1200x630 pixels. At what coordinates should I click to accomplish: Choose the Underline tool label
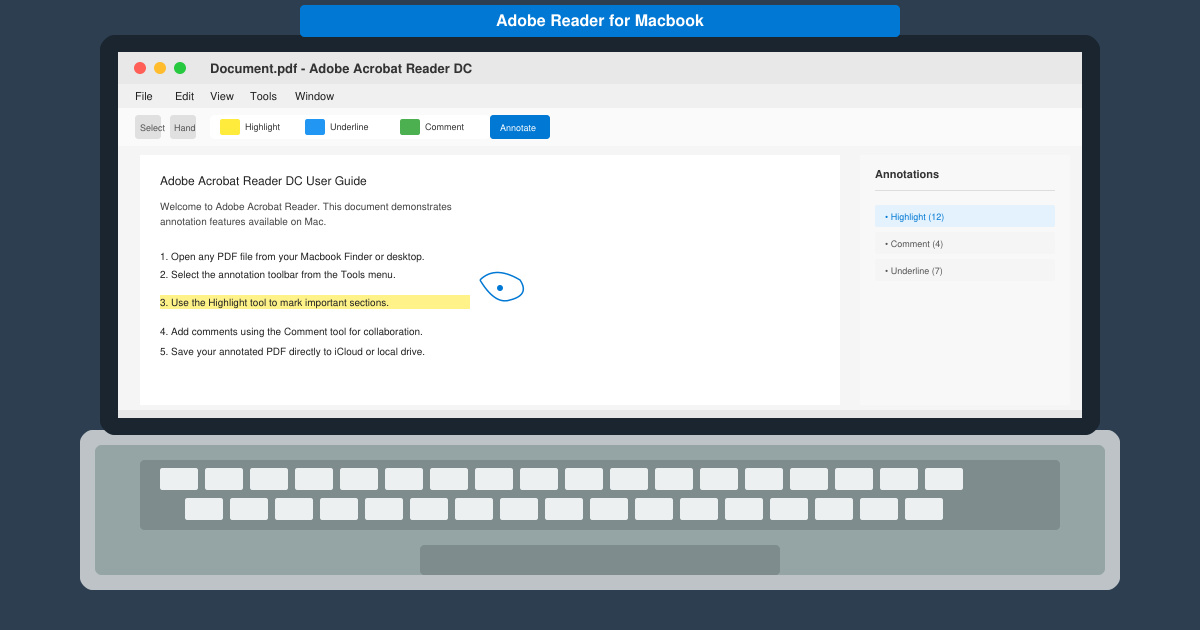click(x=349, y=127)
